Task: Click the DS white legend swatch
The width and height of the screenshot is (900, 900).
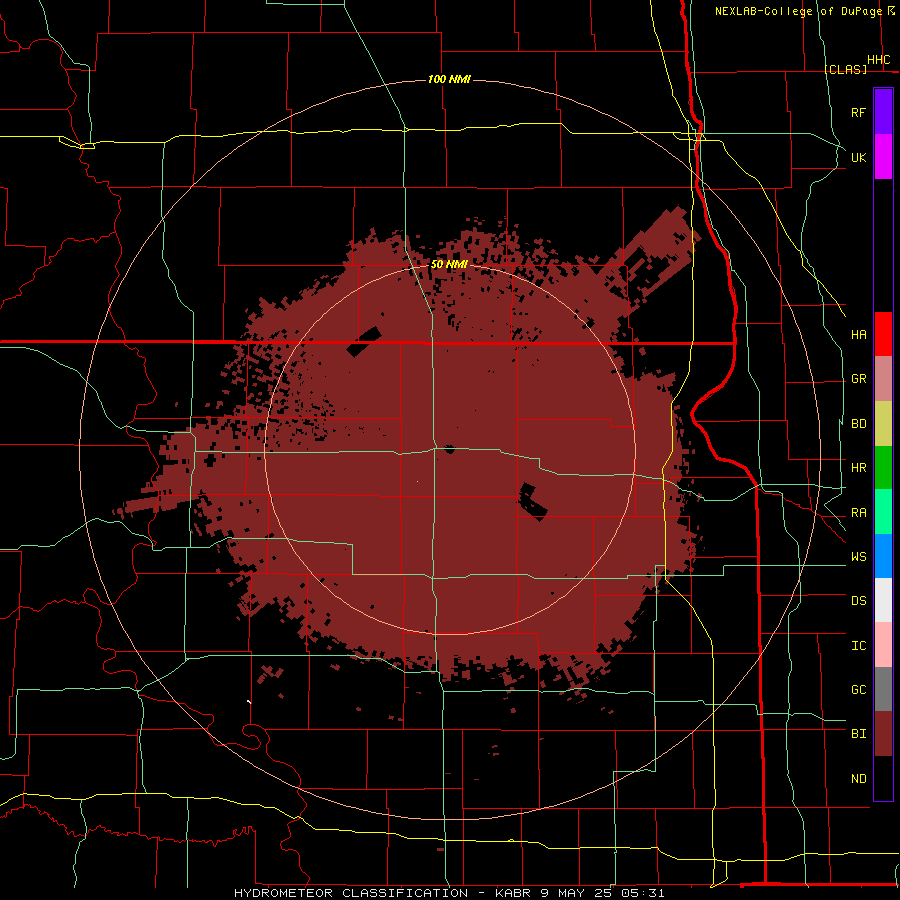Action: point(883,600)
